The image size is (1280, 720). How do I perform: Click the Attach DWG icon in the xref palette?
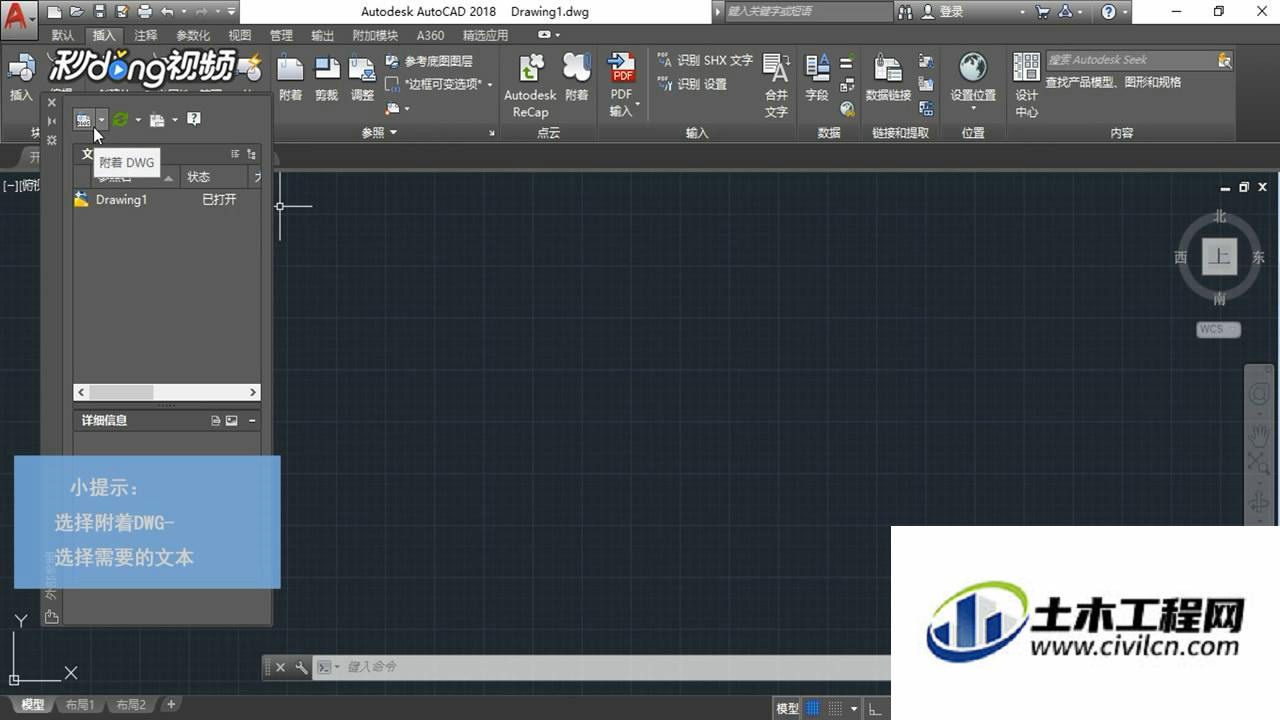(x=84, y=120)
